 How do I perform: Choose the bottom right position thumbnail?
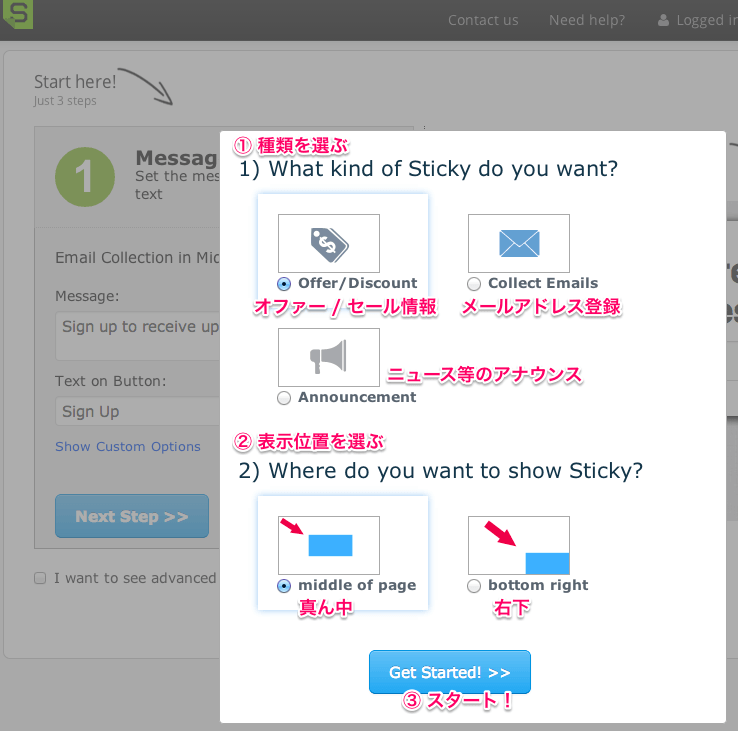519,545
